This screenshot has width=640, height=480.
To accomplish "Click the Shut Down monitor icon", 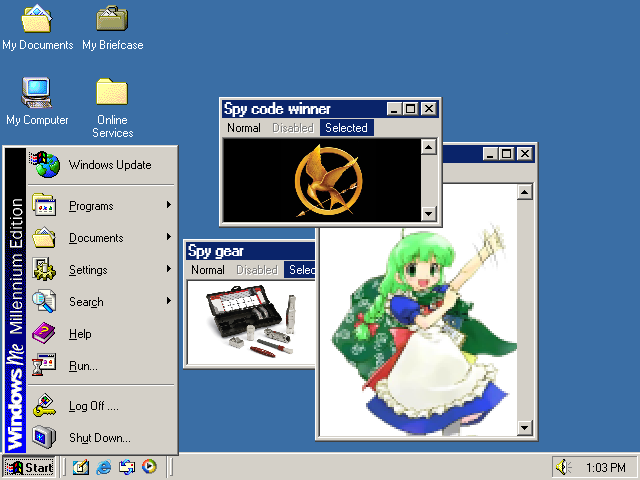I will click(x=44, y=437).
